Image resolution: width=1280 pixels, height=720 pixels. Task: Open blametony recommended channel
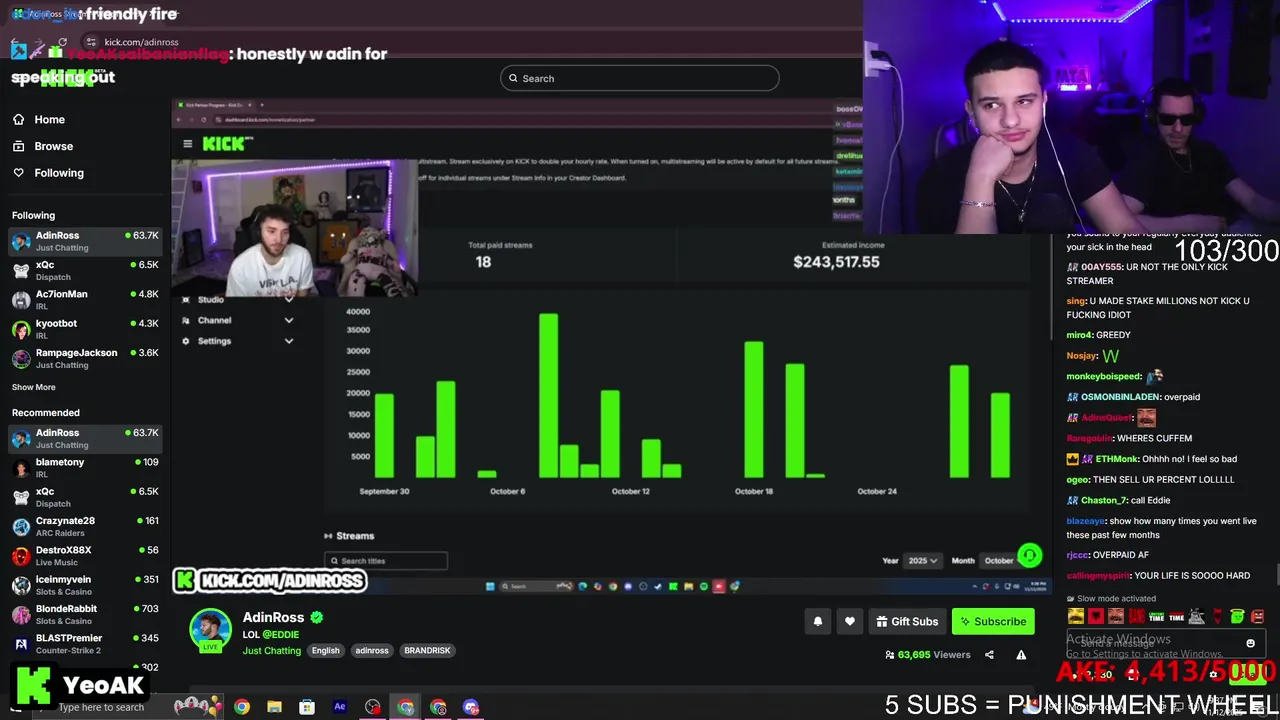85,467
